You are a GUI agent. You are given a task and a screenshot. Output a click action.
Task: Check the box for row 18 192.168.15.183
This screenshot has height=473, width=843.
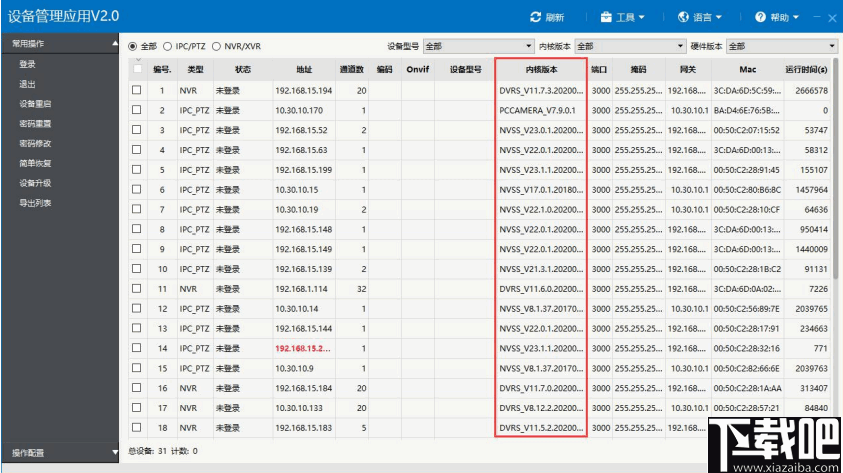137,427
